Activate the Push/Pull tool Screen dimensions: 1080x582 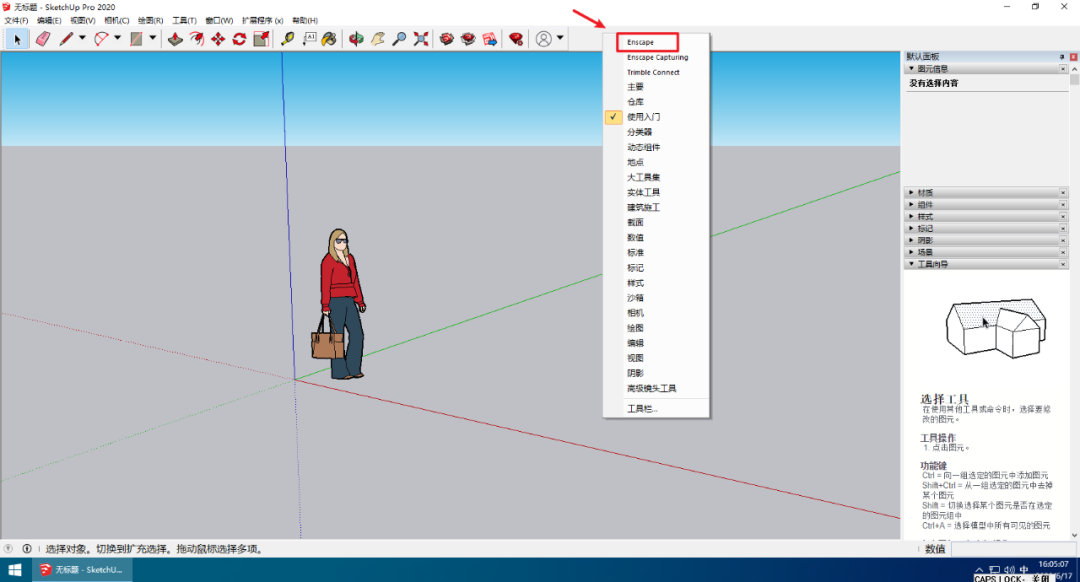[x=175, y=39]
